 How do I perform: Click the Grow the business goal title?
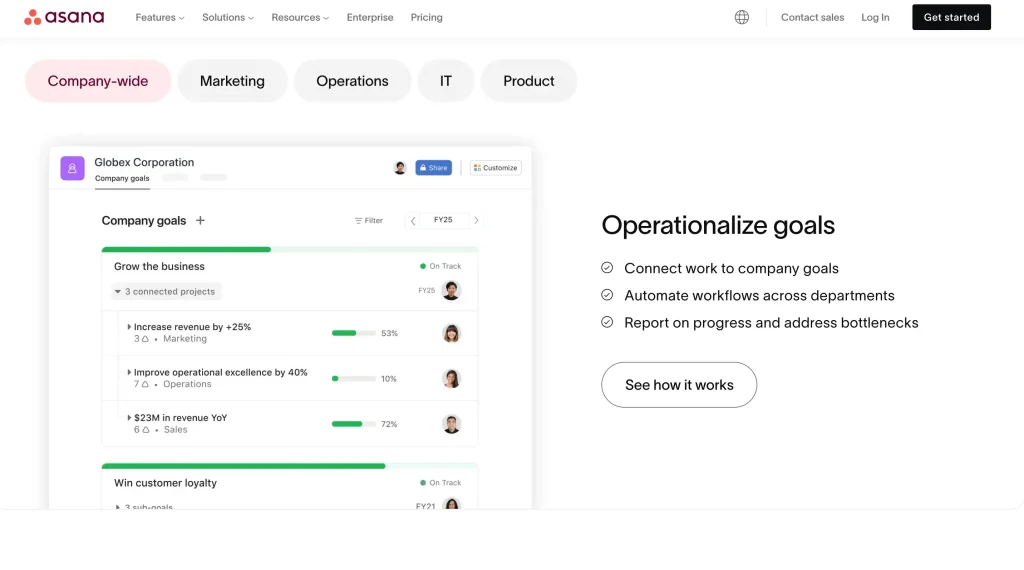(159, 266)
